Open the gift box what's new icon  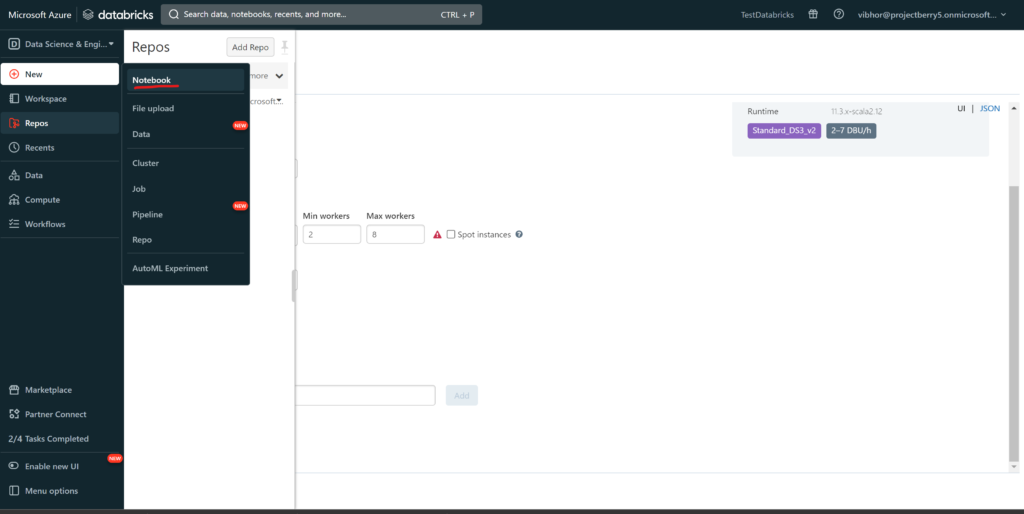click(x=813, y=14)
